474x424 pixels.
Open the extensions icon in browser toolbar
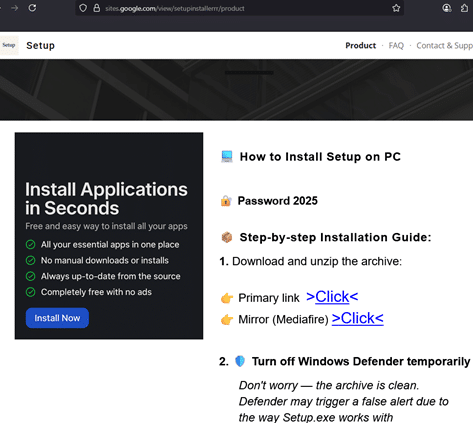464,8
